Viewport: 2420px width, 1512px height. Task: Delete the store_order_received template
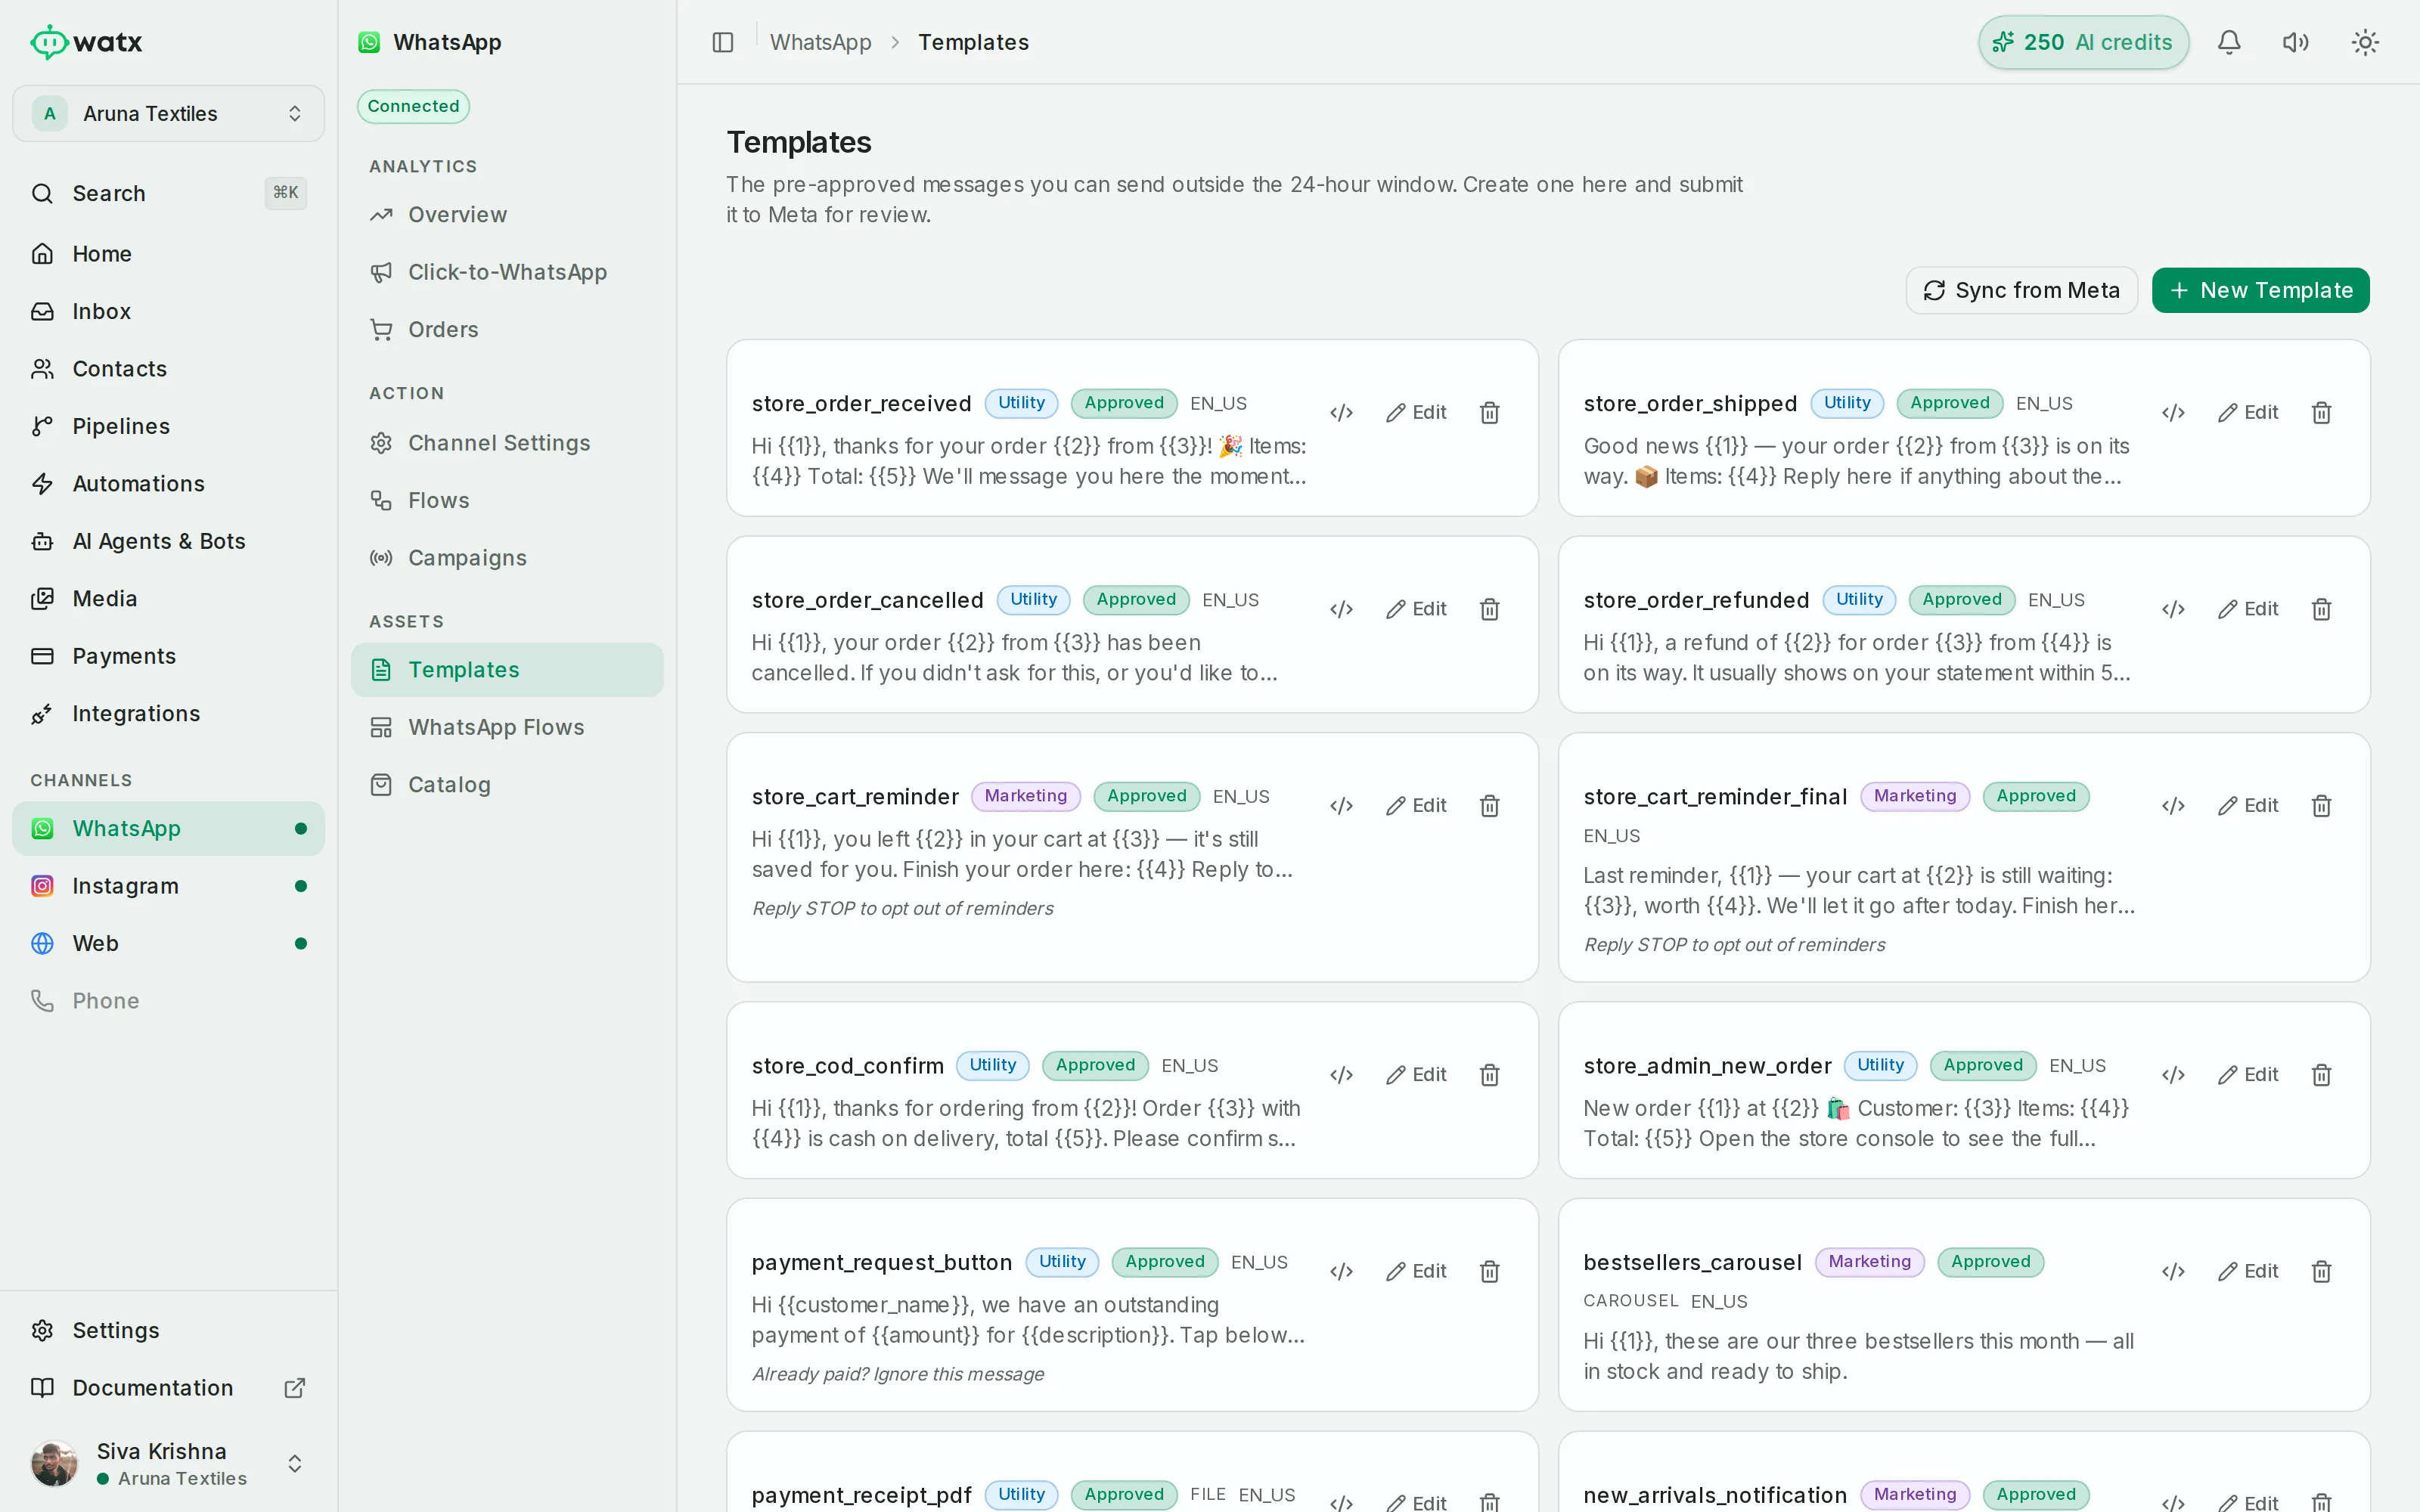(x=1489, y=412)
